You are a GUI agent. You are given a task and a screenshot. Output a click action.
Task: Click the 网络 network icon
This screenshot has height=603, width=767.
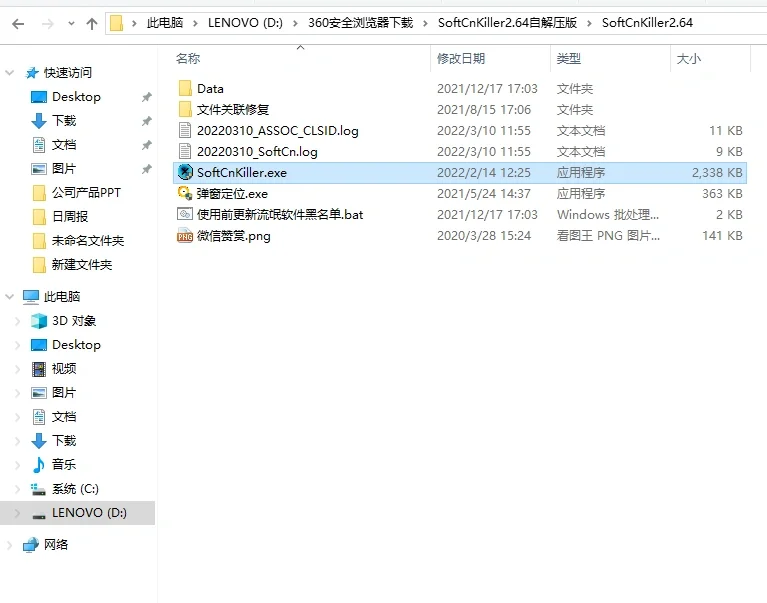tap(31, 544)
